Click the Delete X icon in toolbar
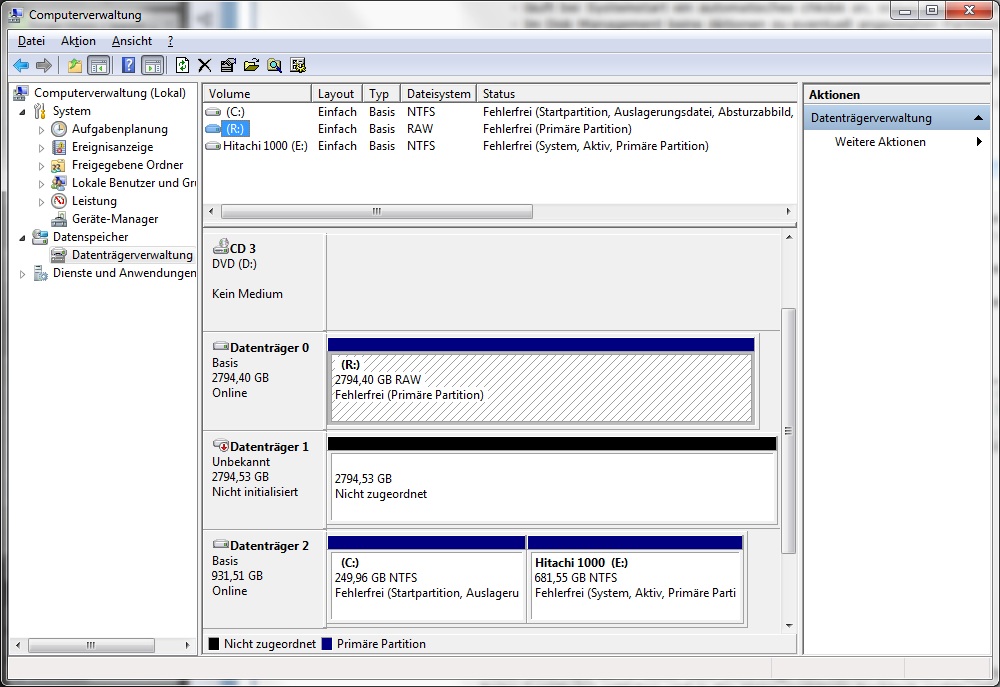The image size is (1000, 687). pos(205,65)
